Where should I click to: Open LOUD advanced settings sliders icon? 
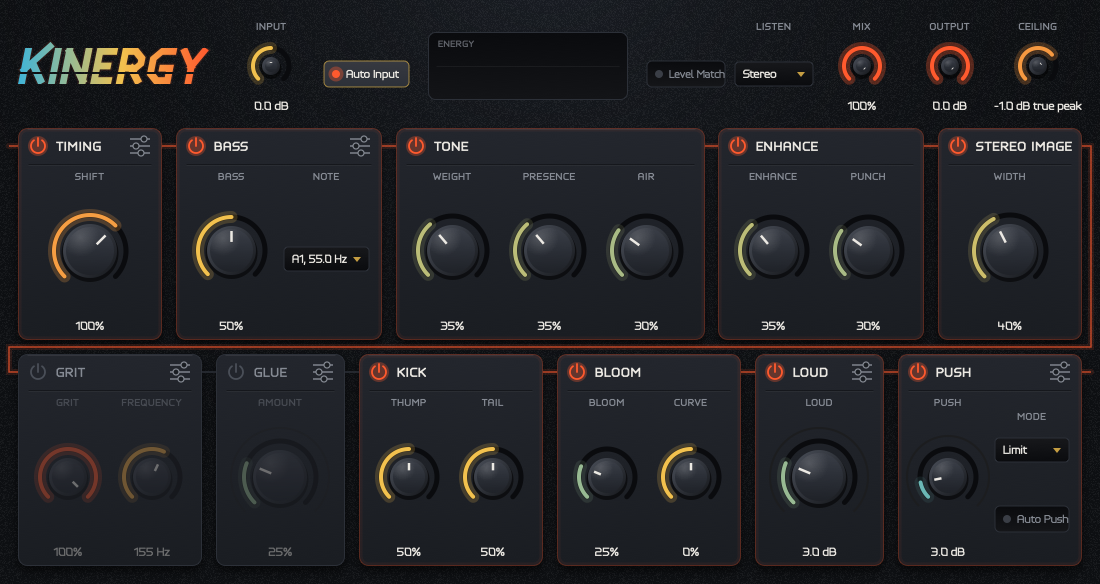click(861, 372)
